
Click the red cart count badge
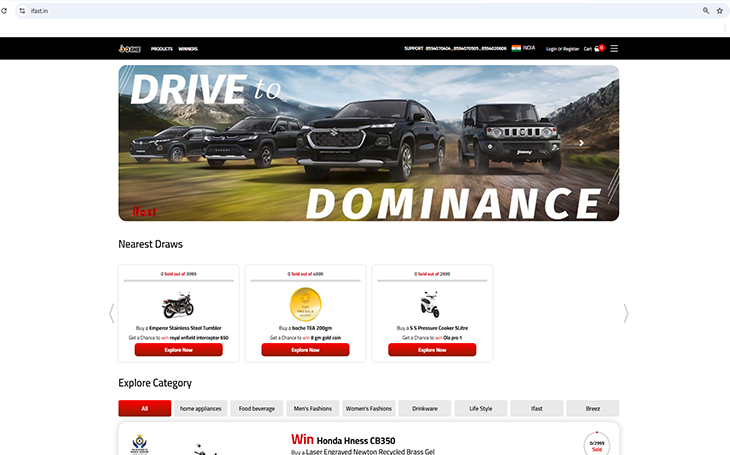click(x=602, y=47)
